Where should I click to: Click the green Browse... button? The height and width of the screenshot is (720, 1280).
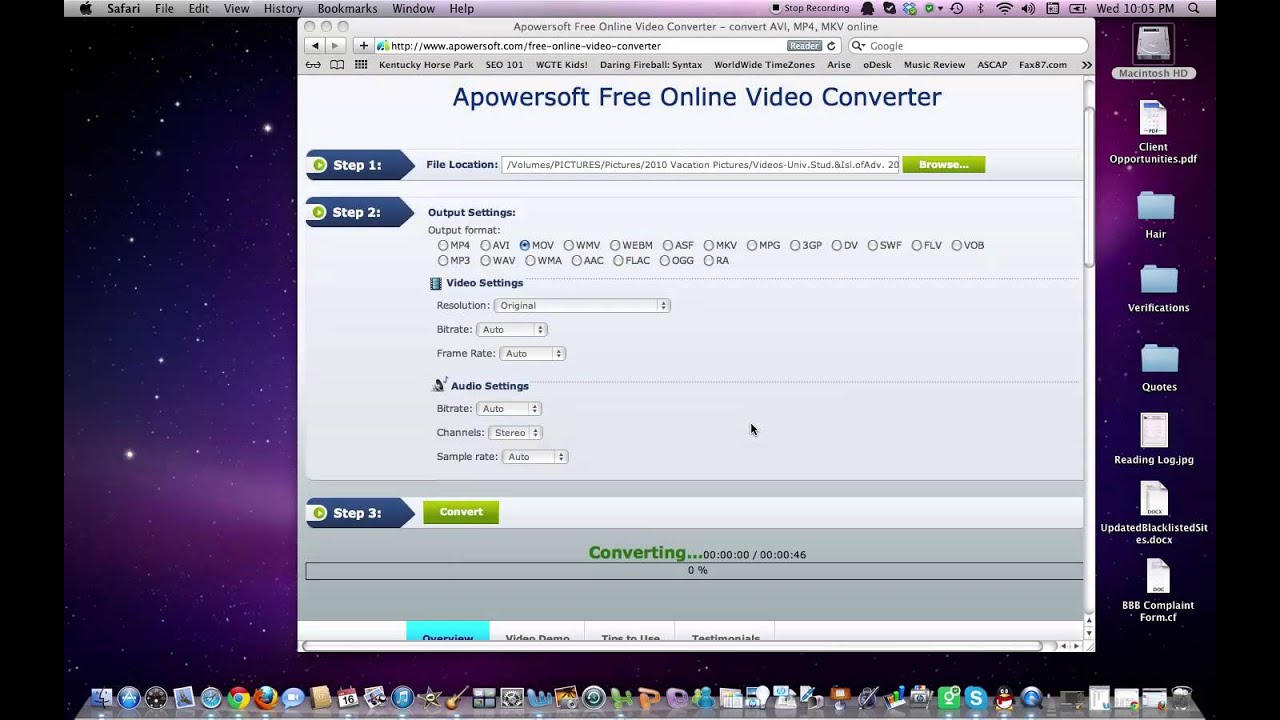click(x=943, y=164)
